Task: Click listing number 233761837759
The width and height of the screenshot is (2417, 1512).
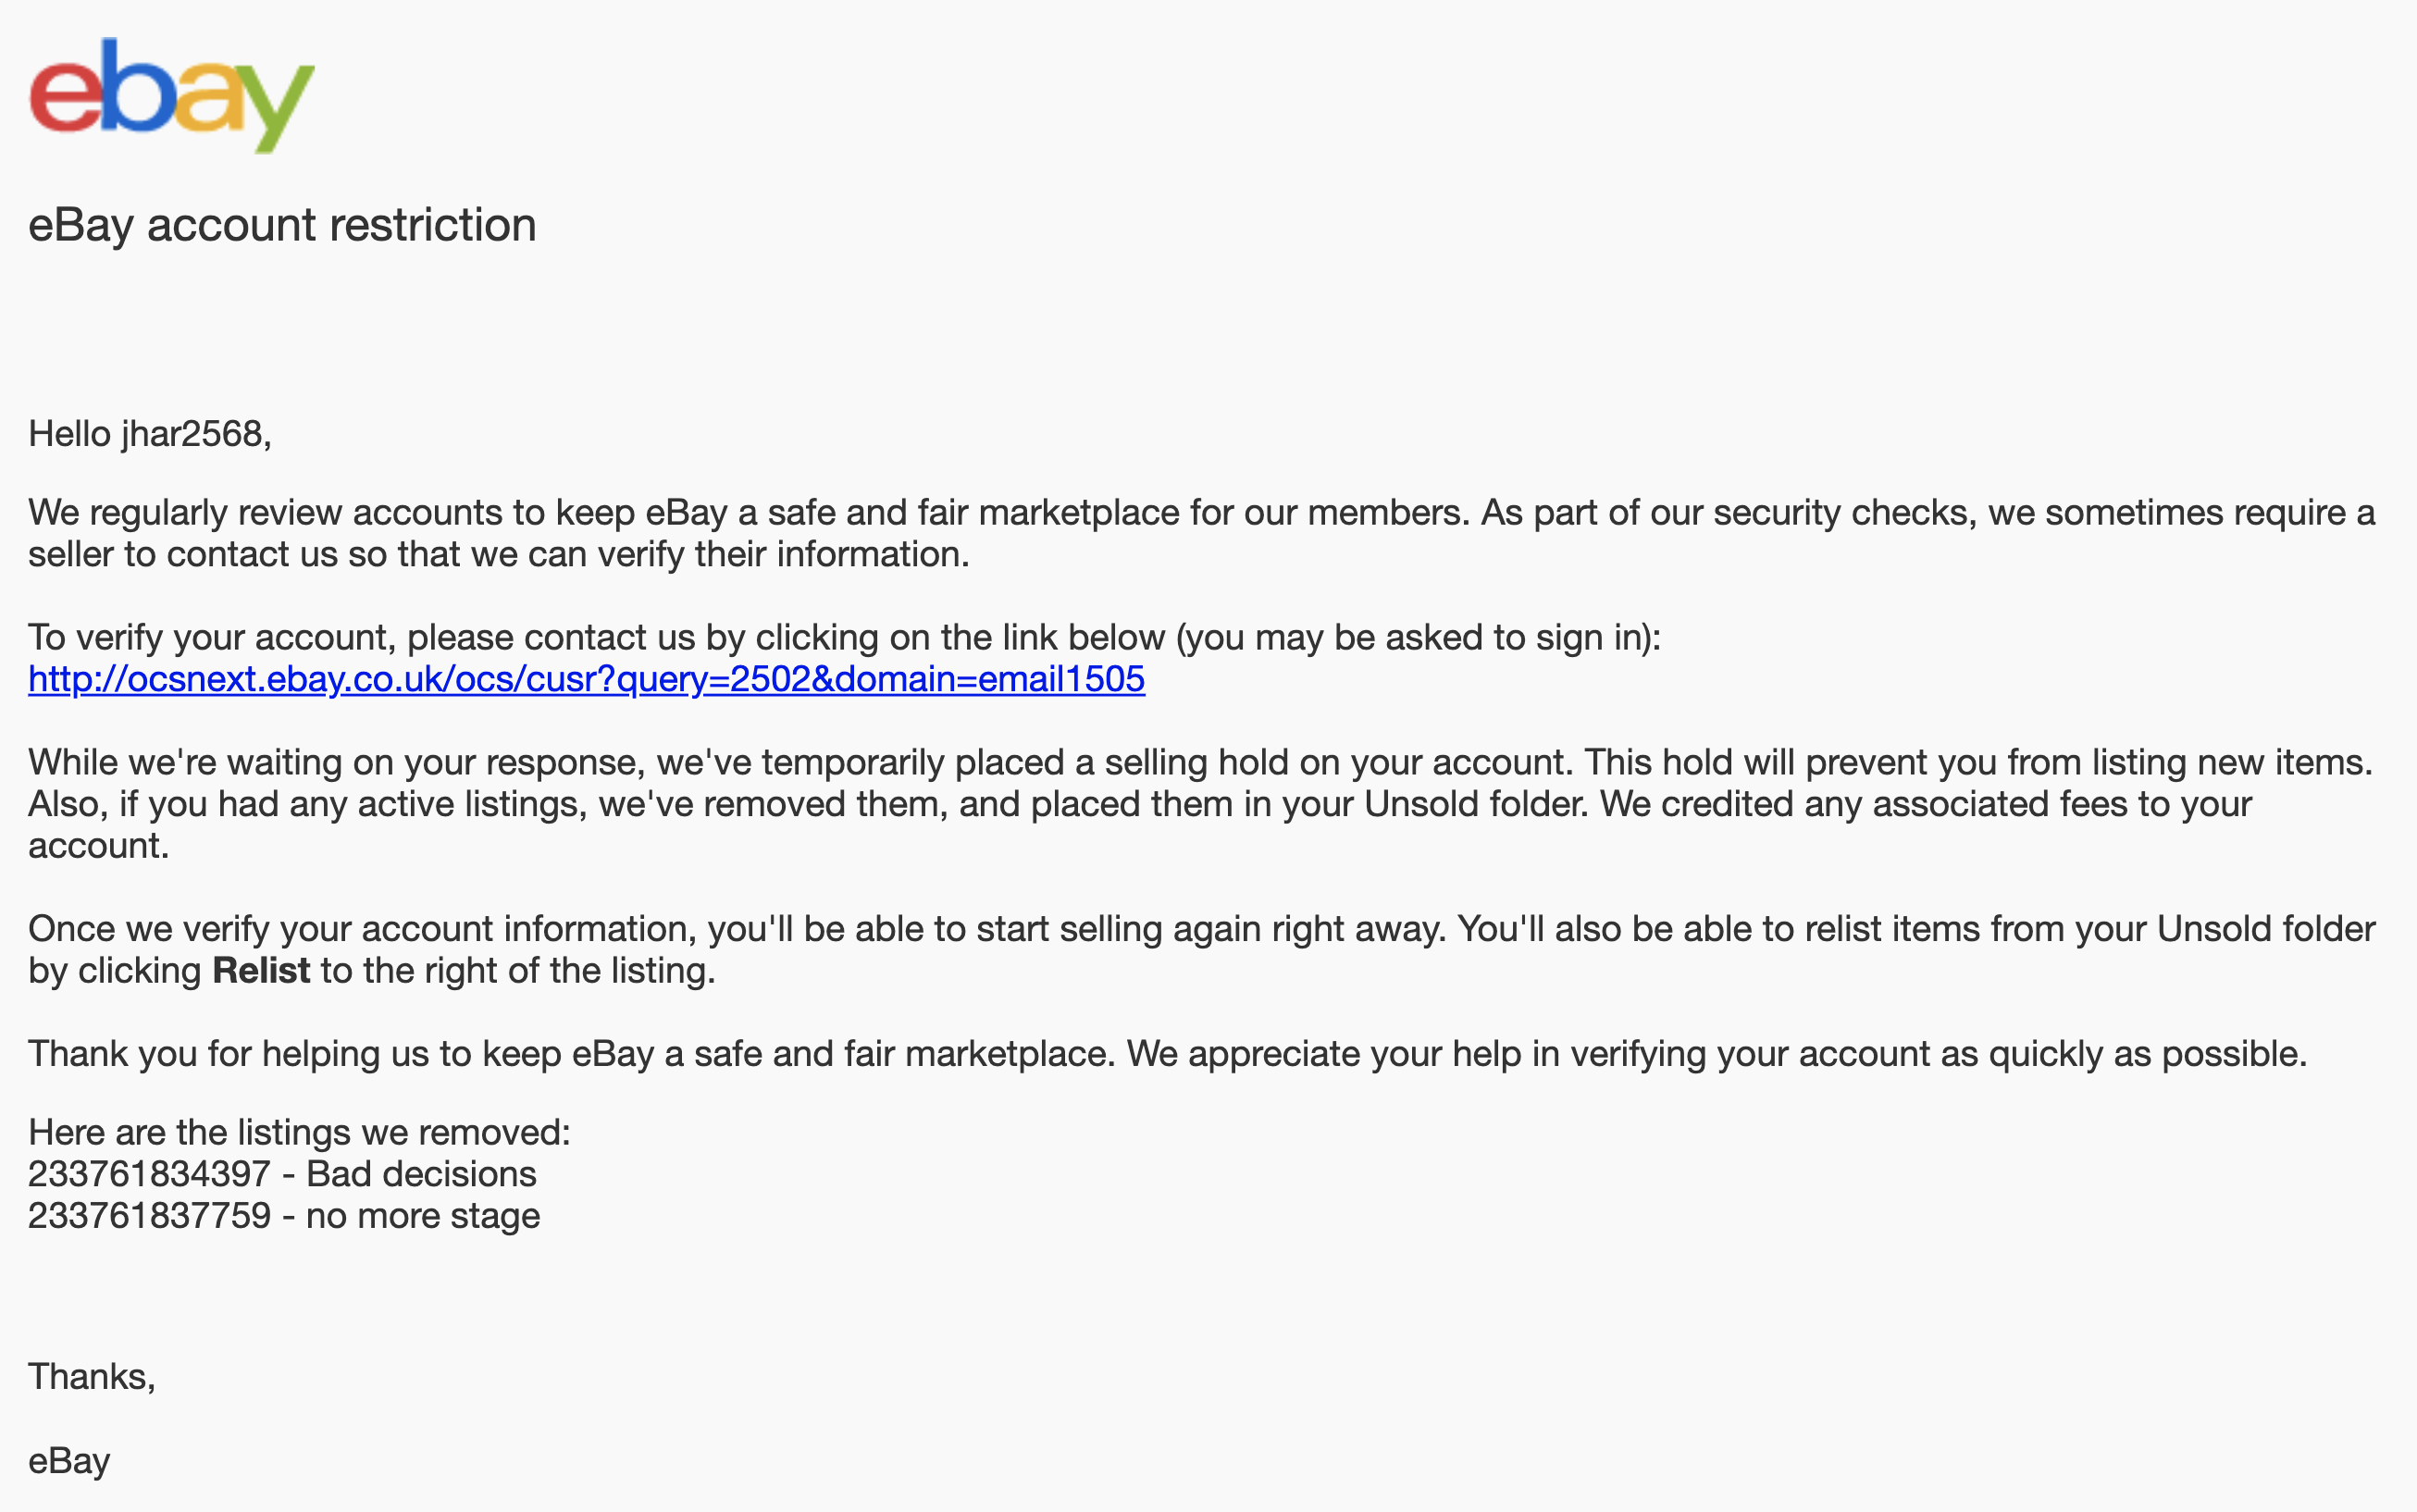Action: [x=149, y=1216]
